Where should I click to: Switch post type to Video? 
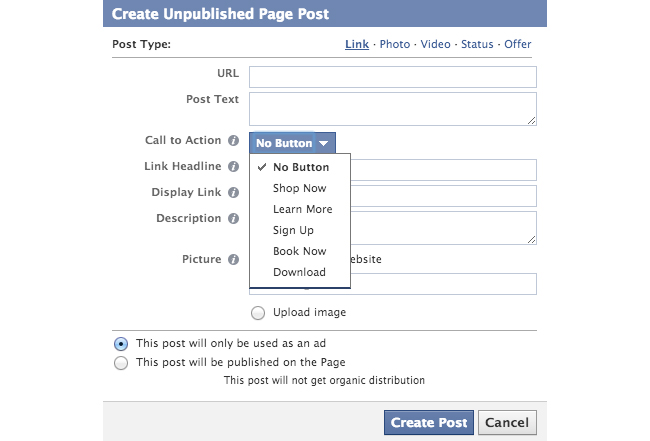coord(435,44)
